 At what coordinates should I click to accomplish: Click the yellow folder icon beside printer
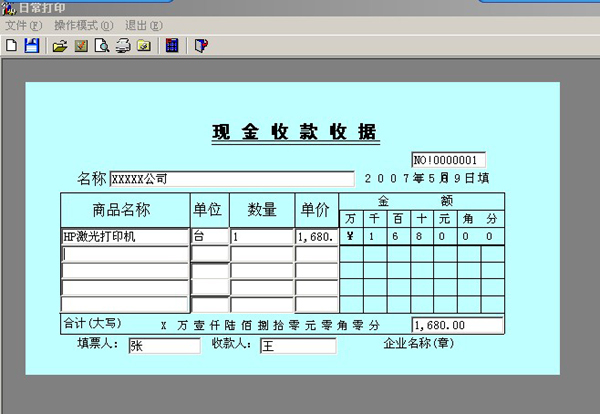(144, 45)
